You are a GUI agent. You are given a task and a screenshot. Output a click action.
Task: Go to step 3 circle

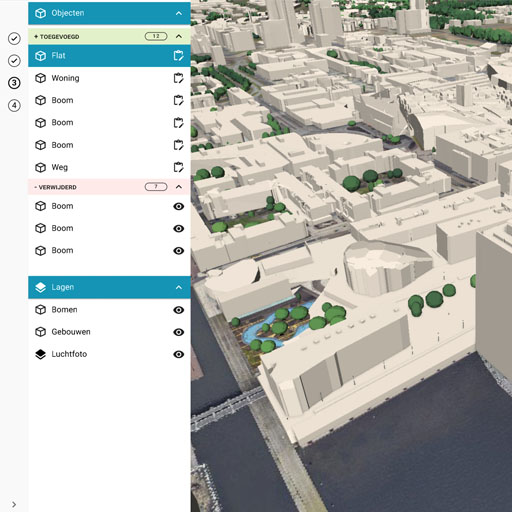click(x=14, y=83)
